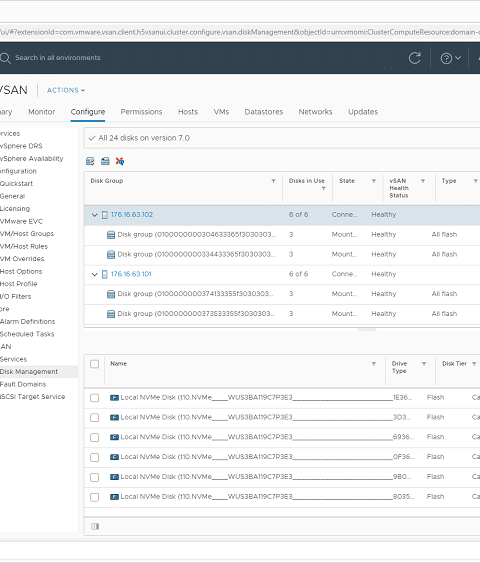Click the browser address bar URL
Image resolution: width=480 pixels, height=563 pixels.
click(x=240, y=32)
